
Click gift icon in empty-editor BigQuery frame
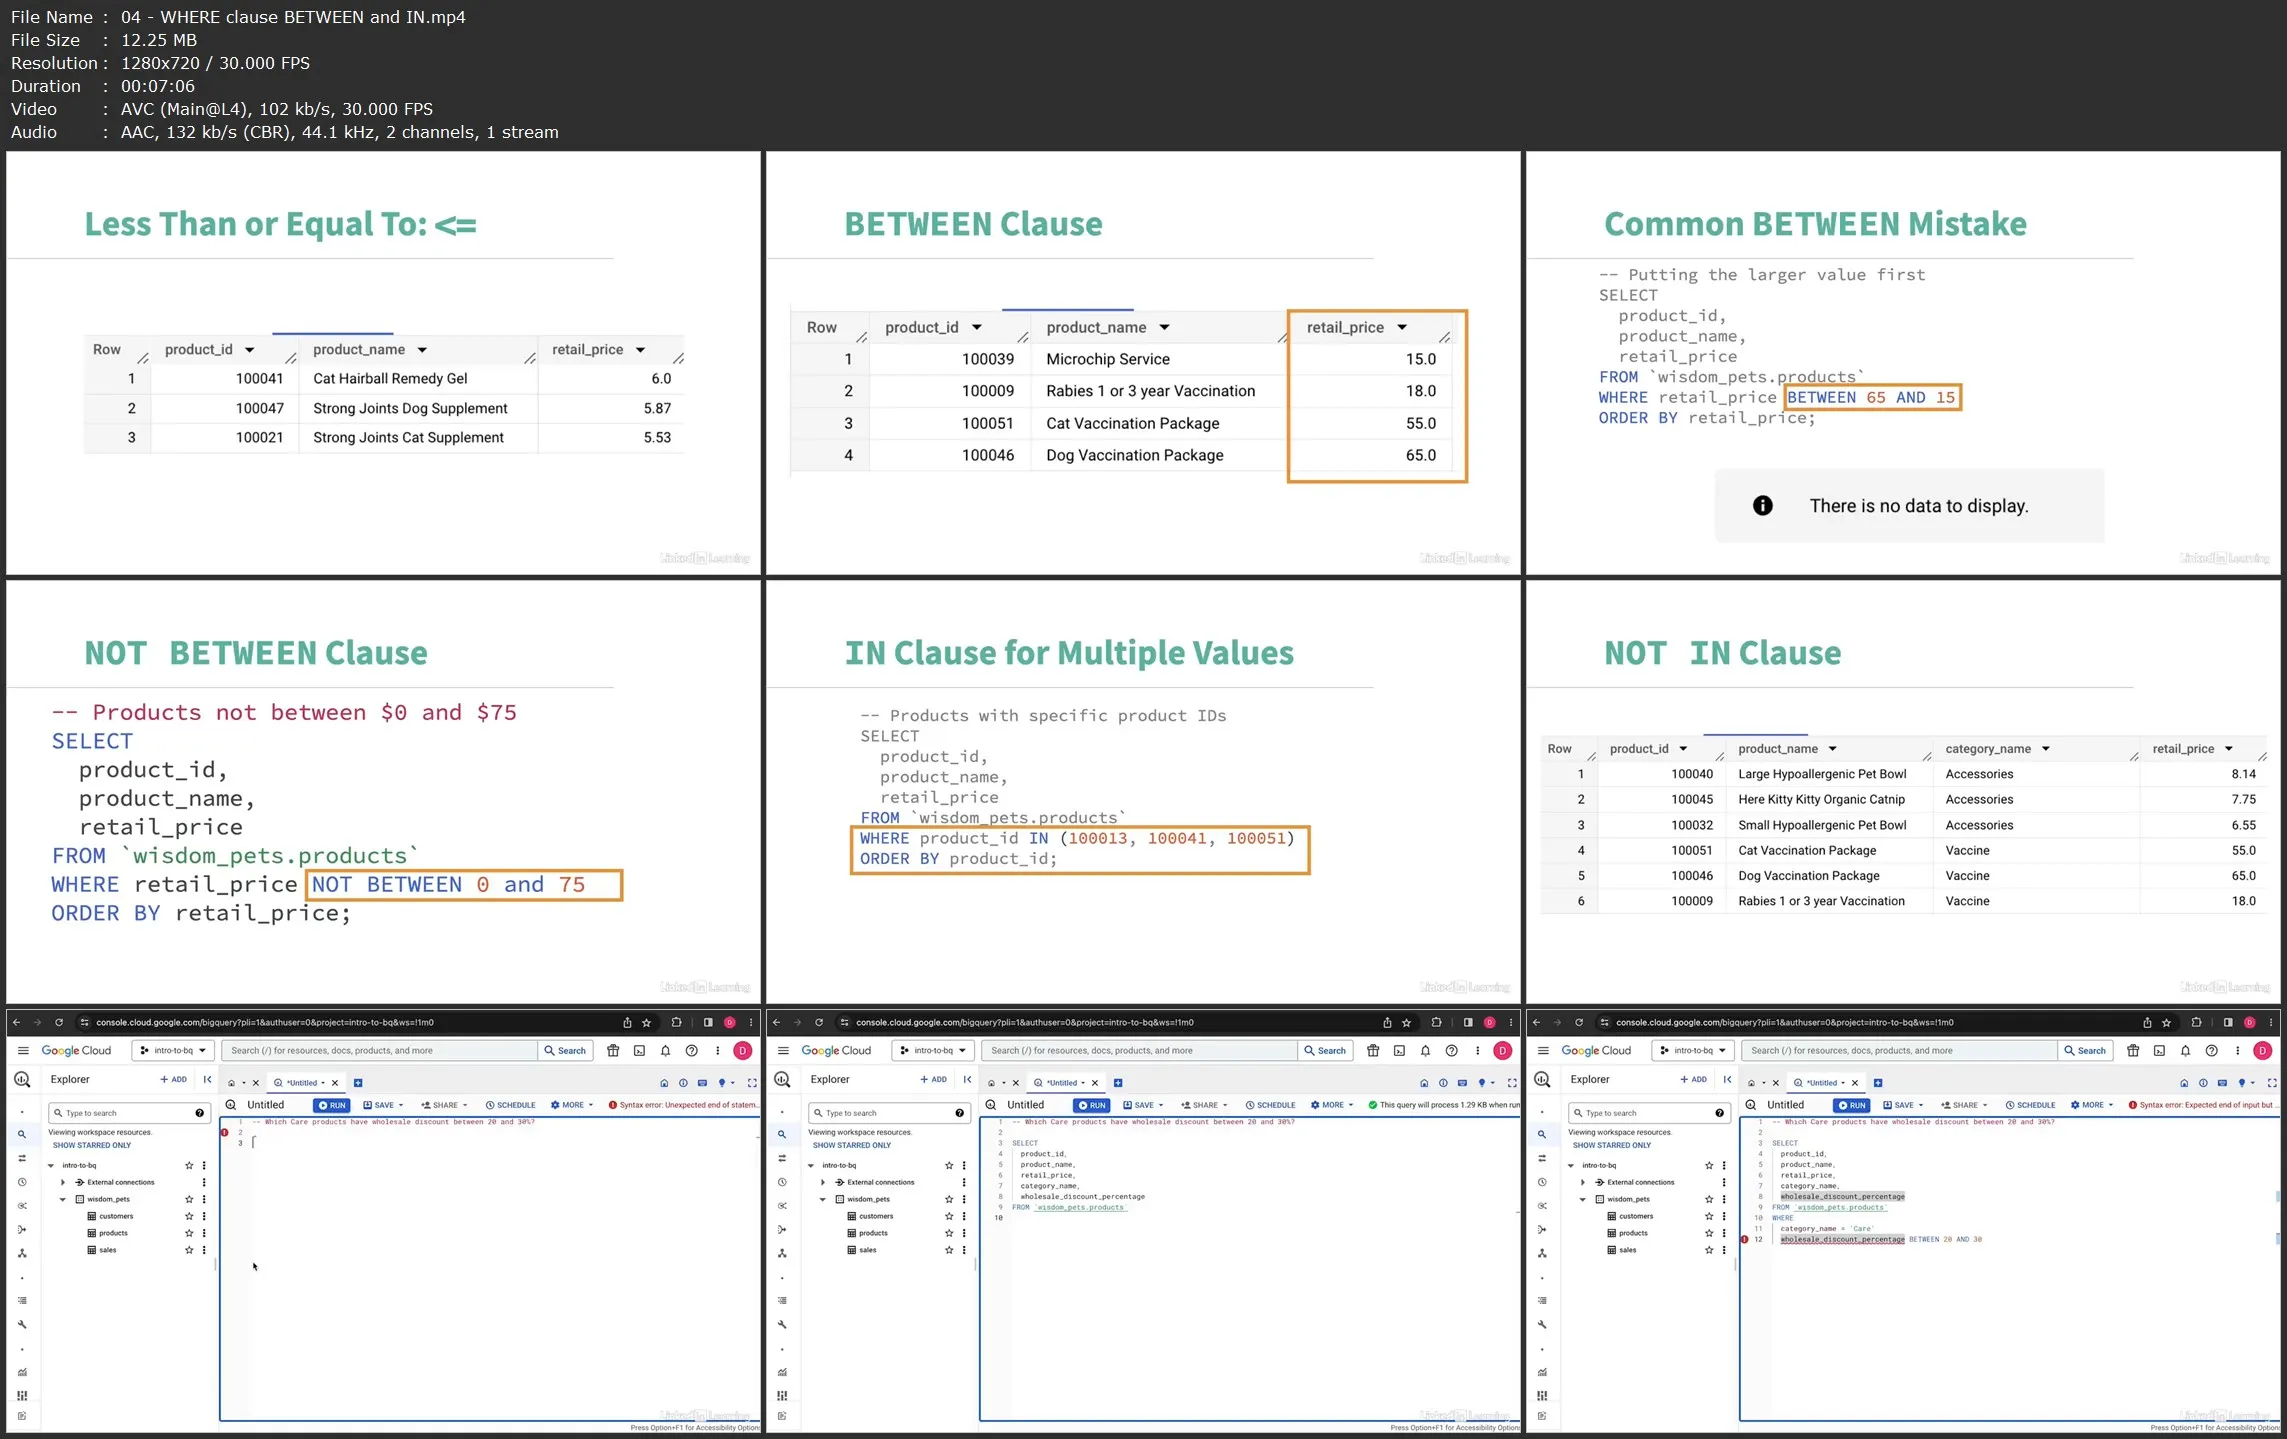click(x=613, y=1050)
